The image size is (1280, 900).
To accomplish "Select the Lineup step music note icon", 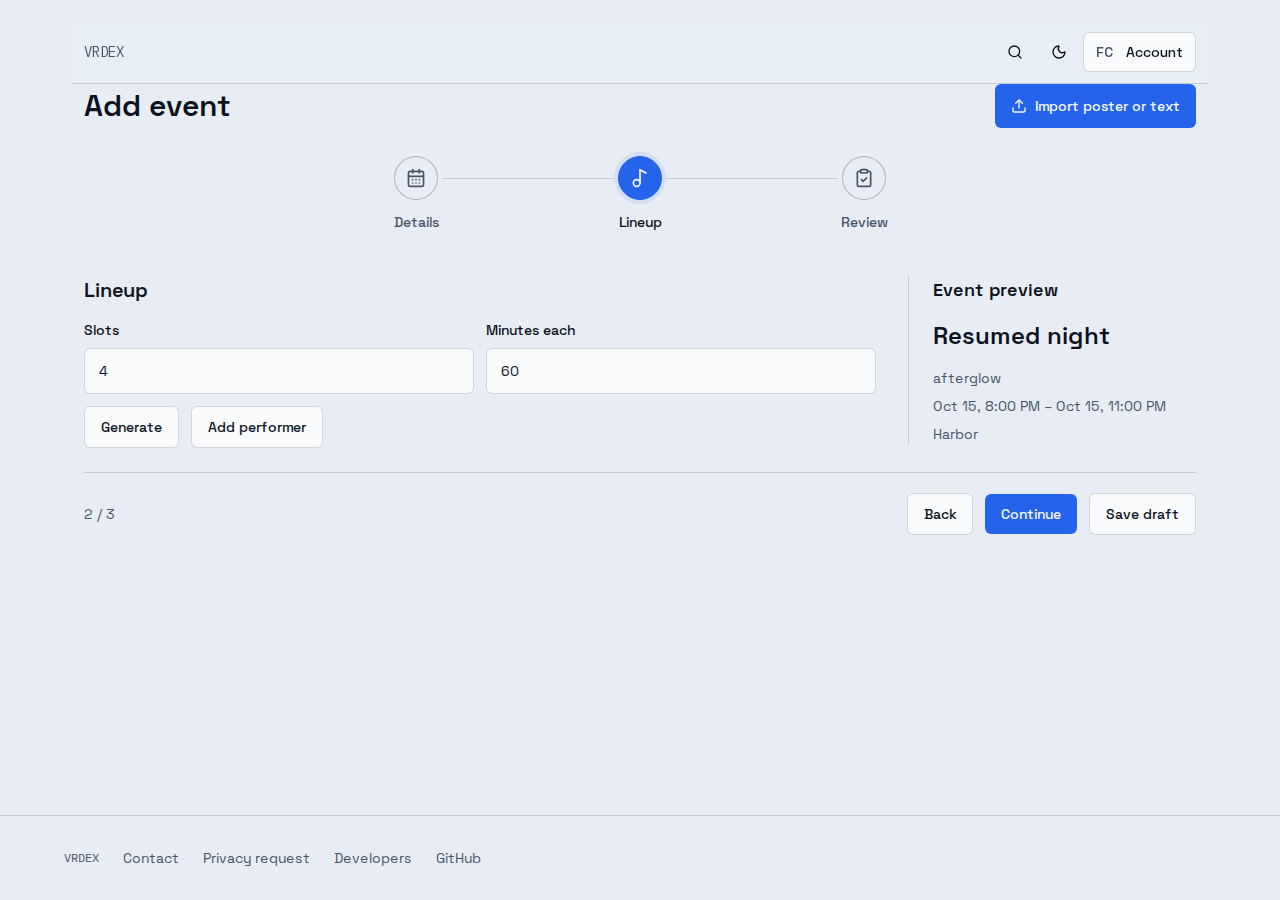I will click(x=640, y=178).
